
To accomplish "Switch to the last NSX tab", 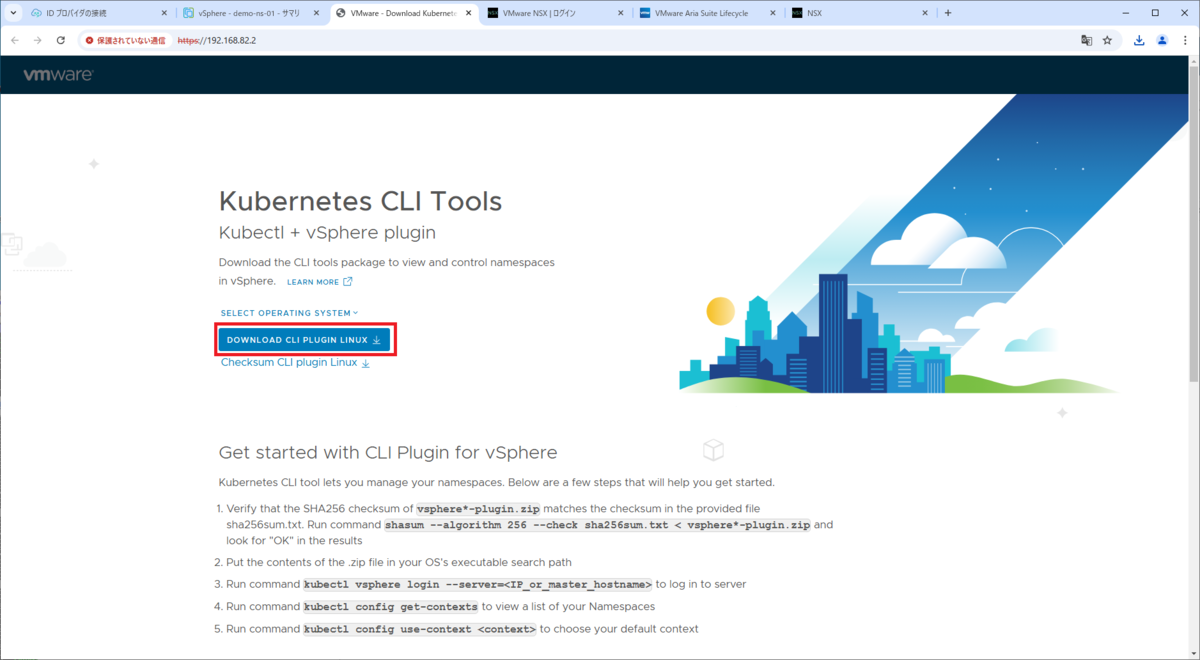I will 860,13.
